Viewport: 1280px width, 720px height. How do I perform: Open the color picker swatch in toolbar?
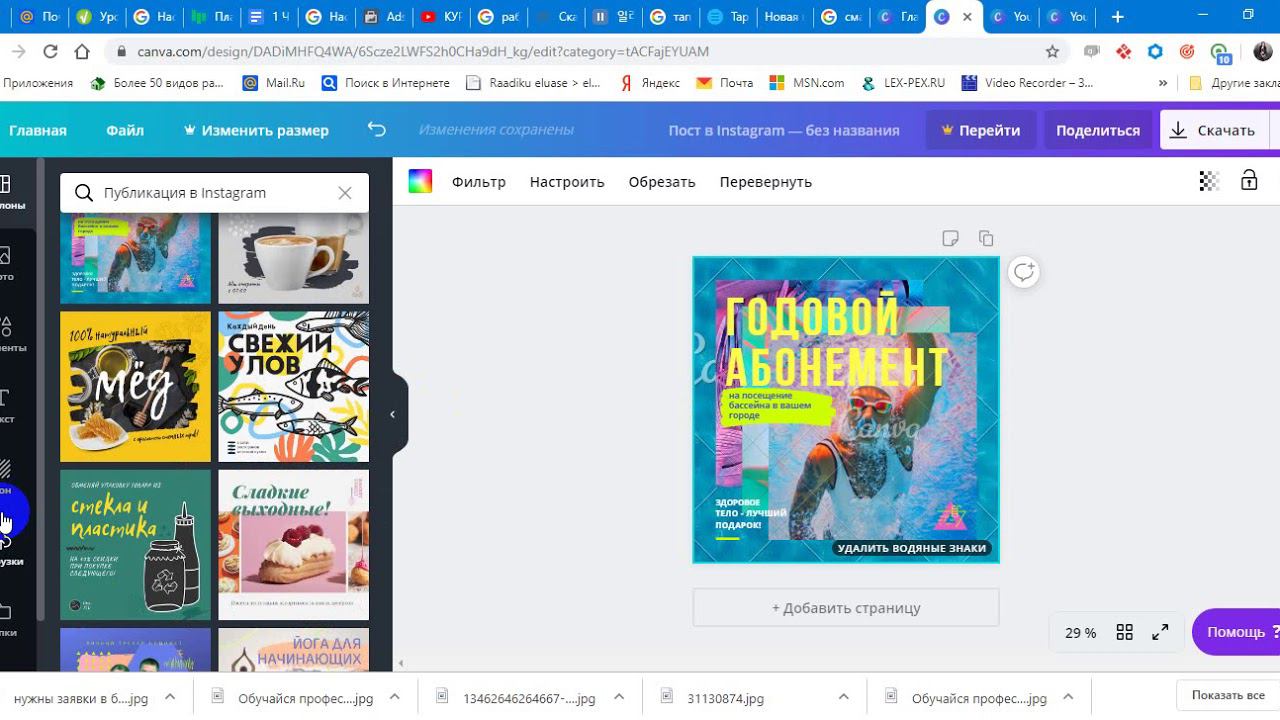coord(420,181)
